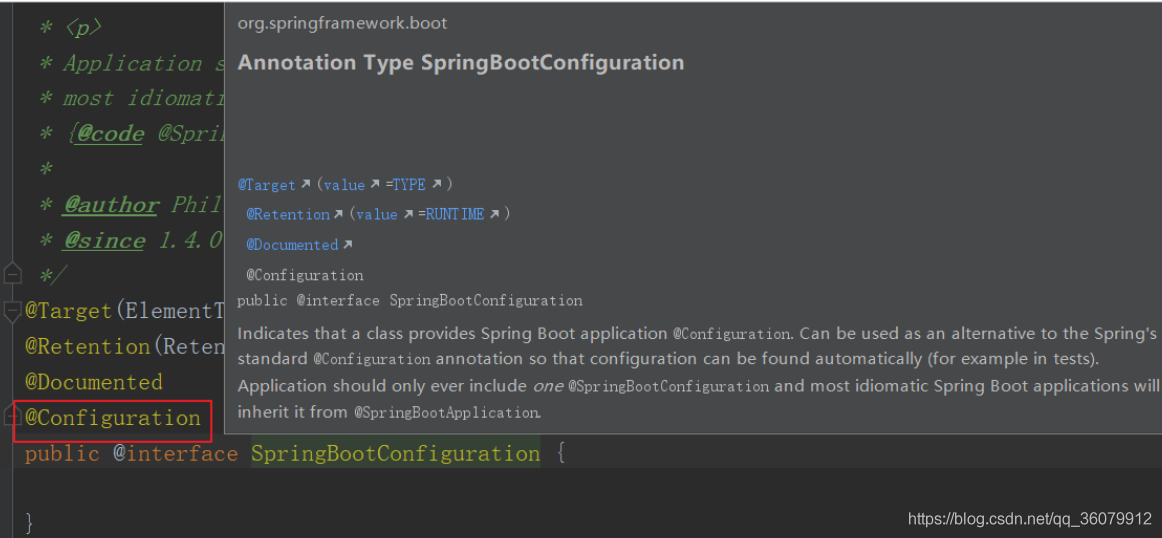1162x538 pixels.
Task: Click the @Retention annotation in the editor
Action: [87, 346]
